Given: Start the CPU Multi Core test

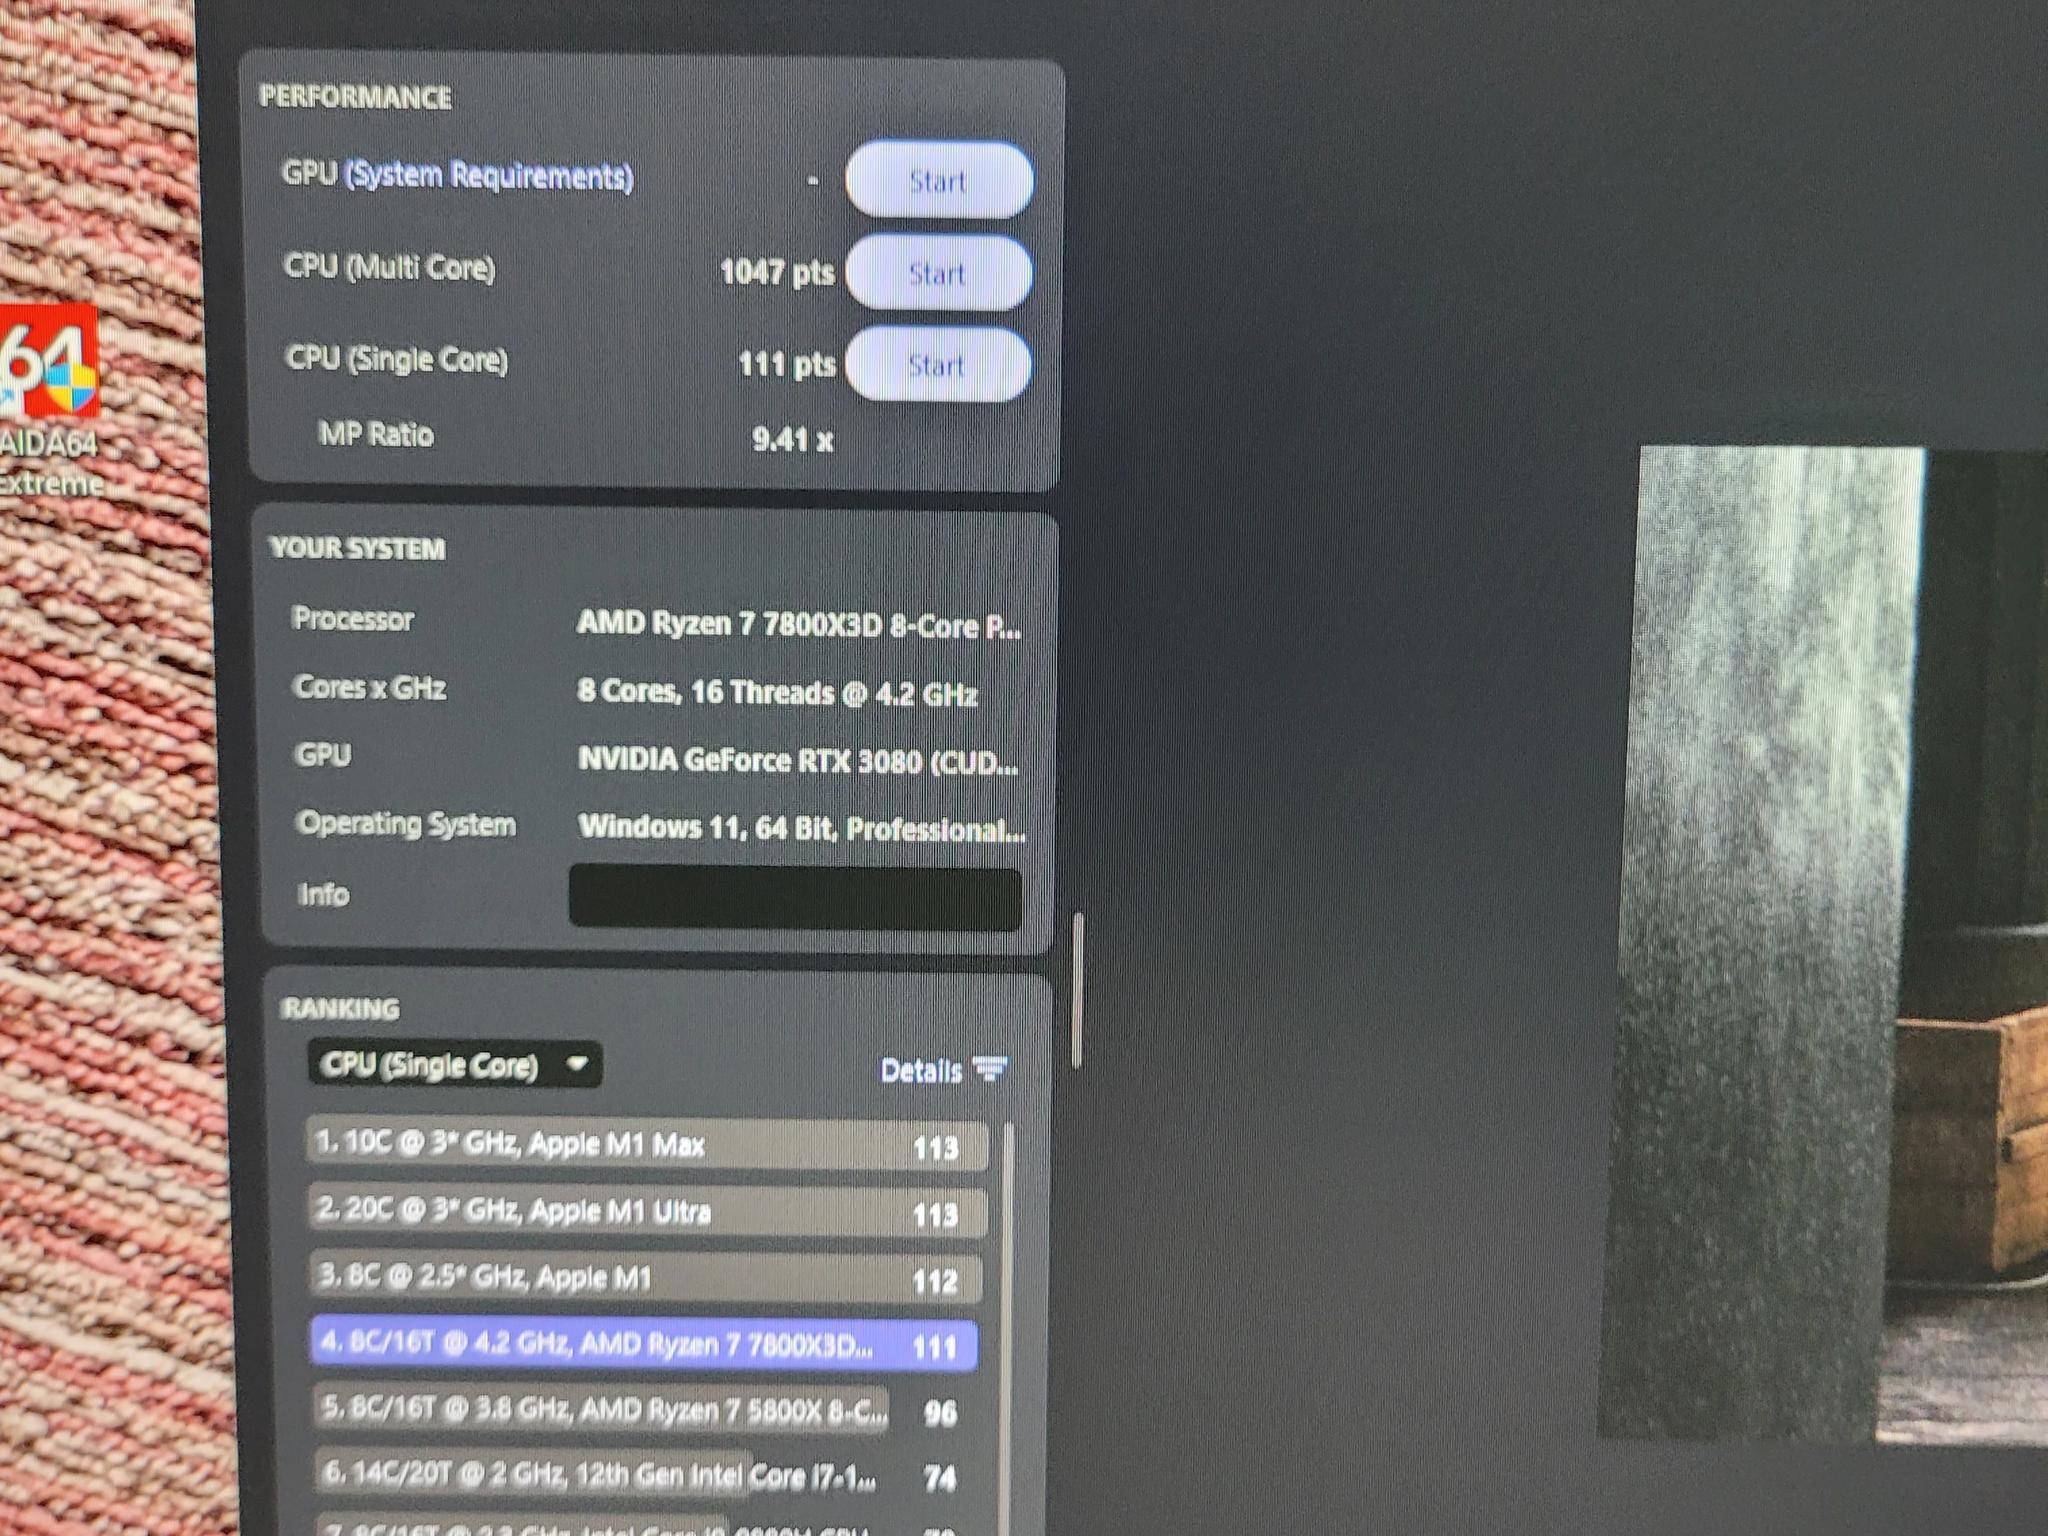Looking at the screenshot, I should tap(938, 272).
